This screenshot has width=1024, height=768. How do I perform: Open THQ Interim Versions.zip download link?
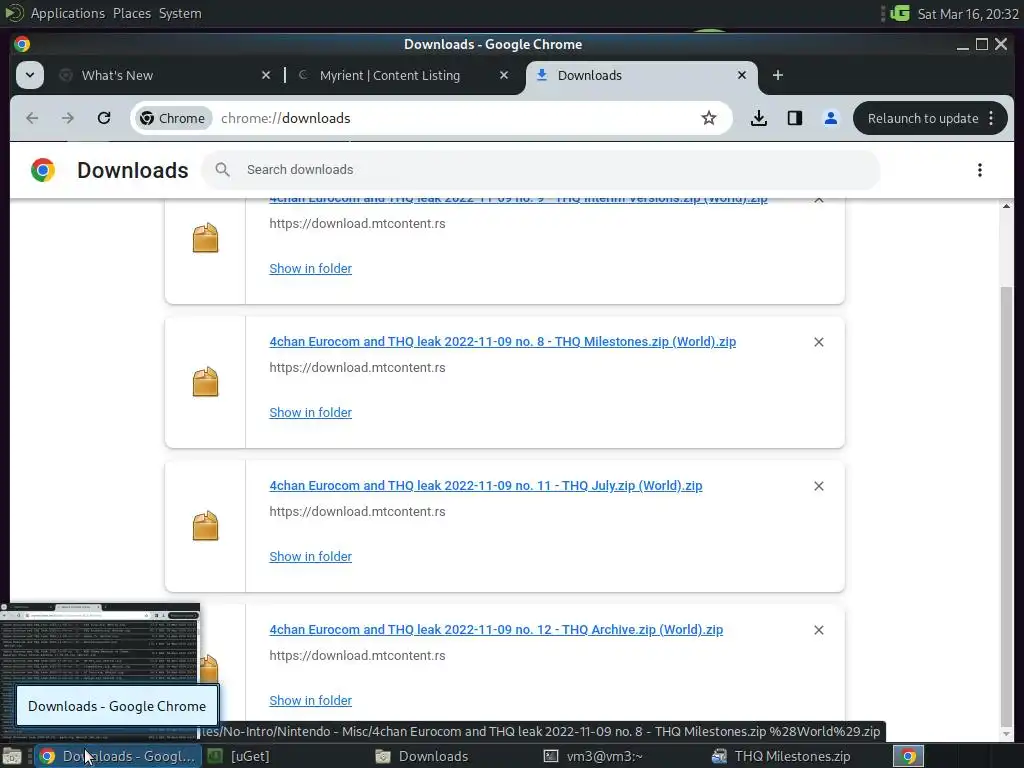(x=519, y=199)
